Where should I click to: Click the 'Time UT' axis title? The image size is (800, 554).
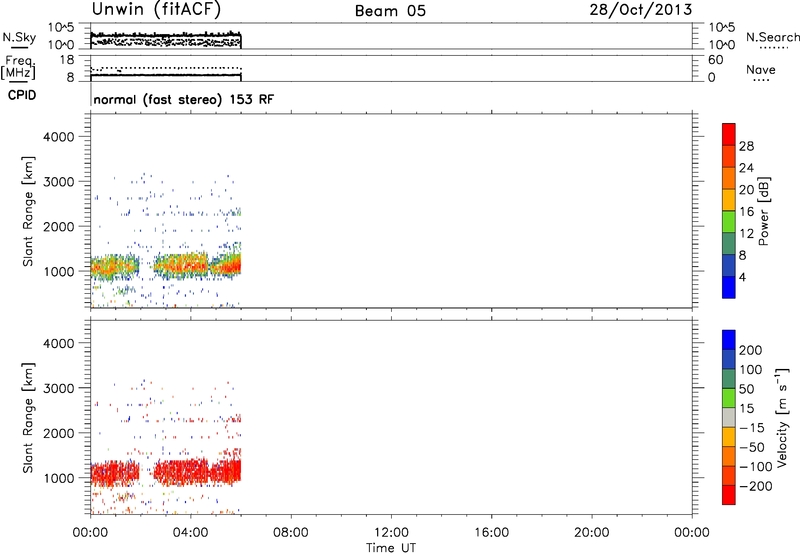pyautogui.click(x=391, y=548)
